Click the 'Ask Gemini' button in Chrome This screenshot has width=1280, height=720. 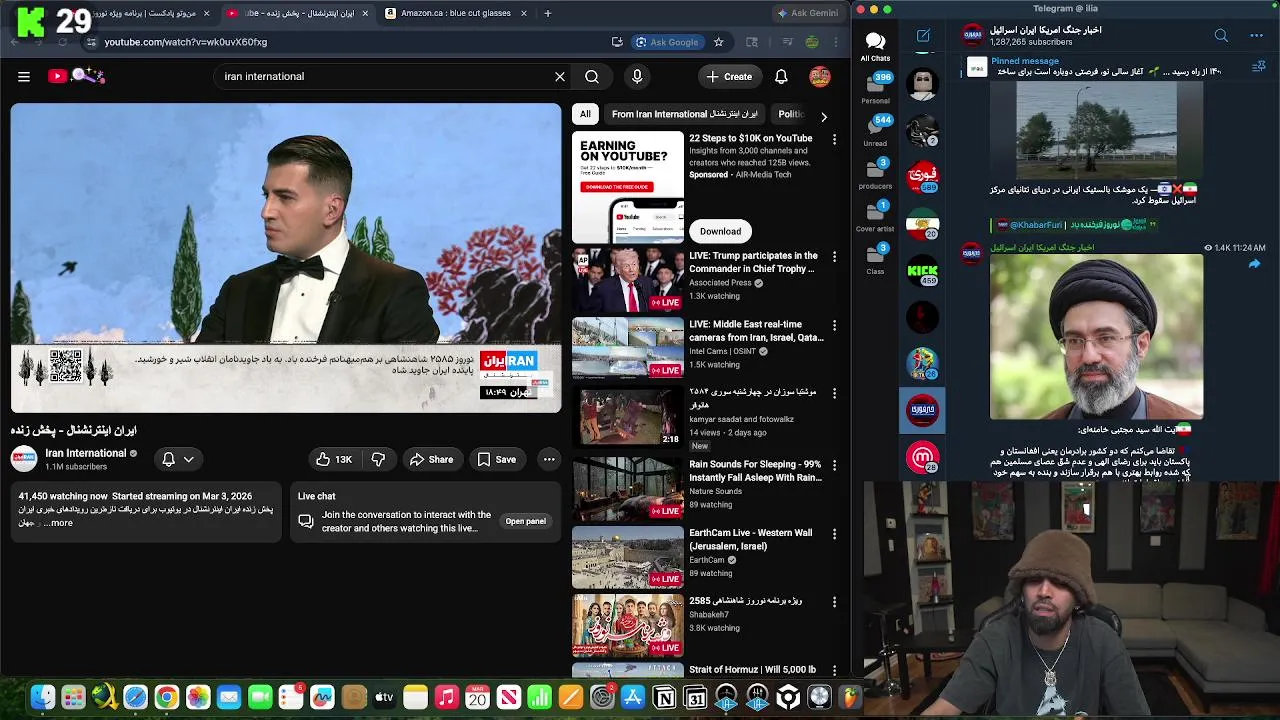807,13
